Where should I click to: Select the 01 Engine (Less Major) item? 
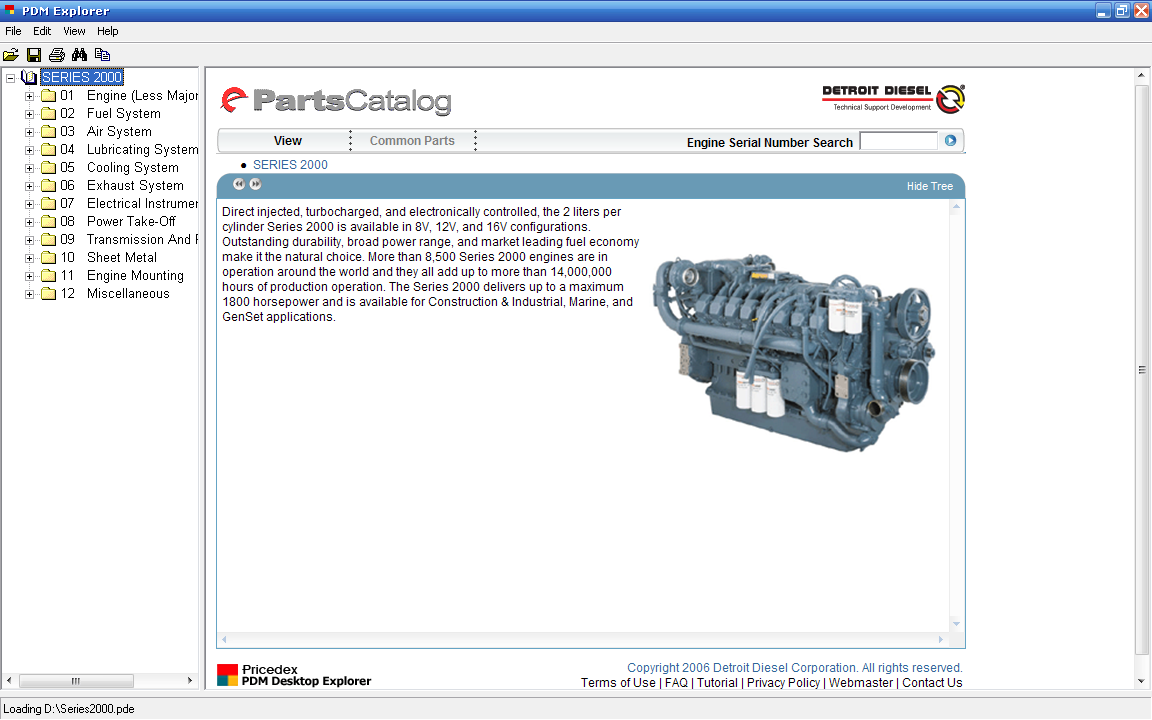pyautogui.click(x=129, y=96)
